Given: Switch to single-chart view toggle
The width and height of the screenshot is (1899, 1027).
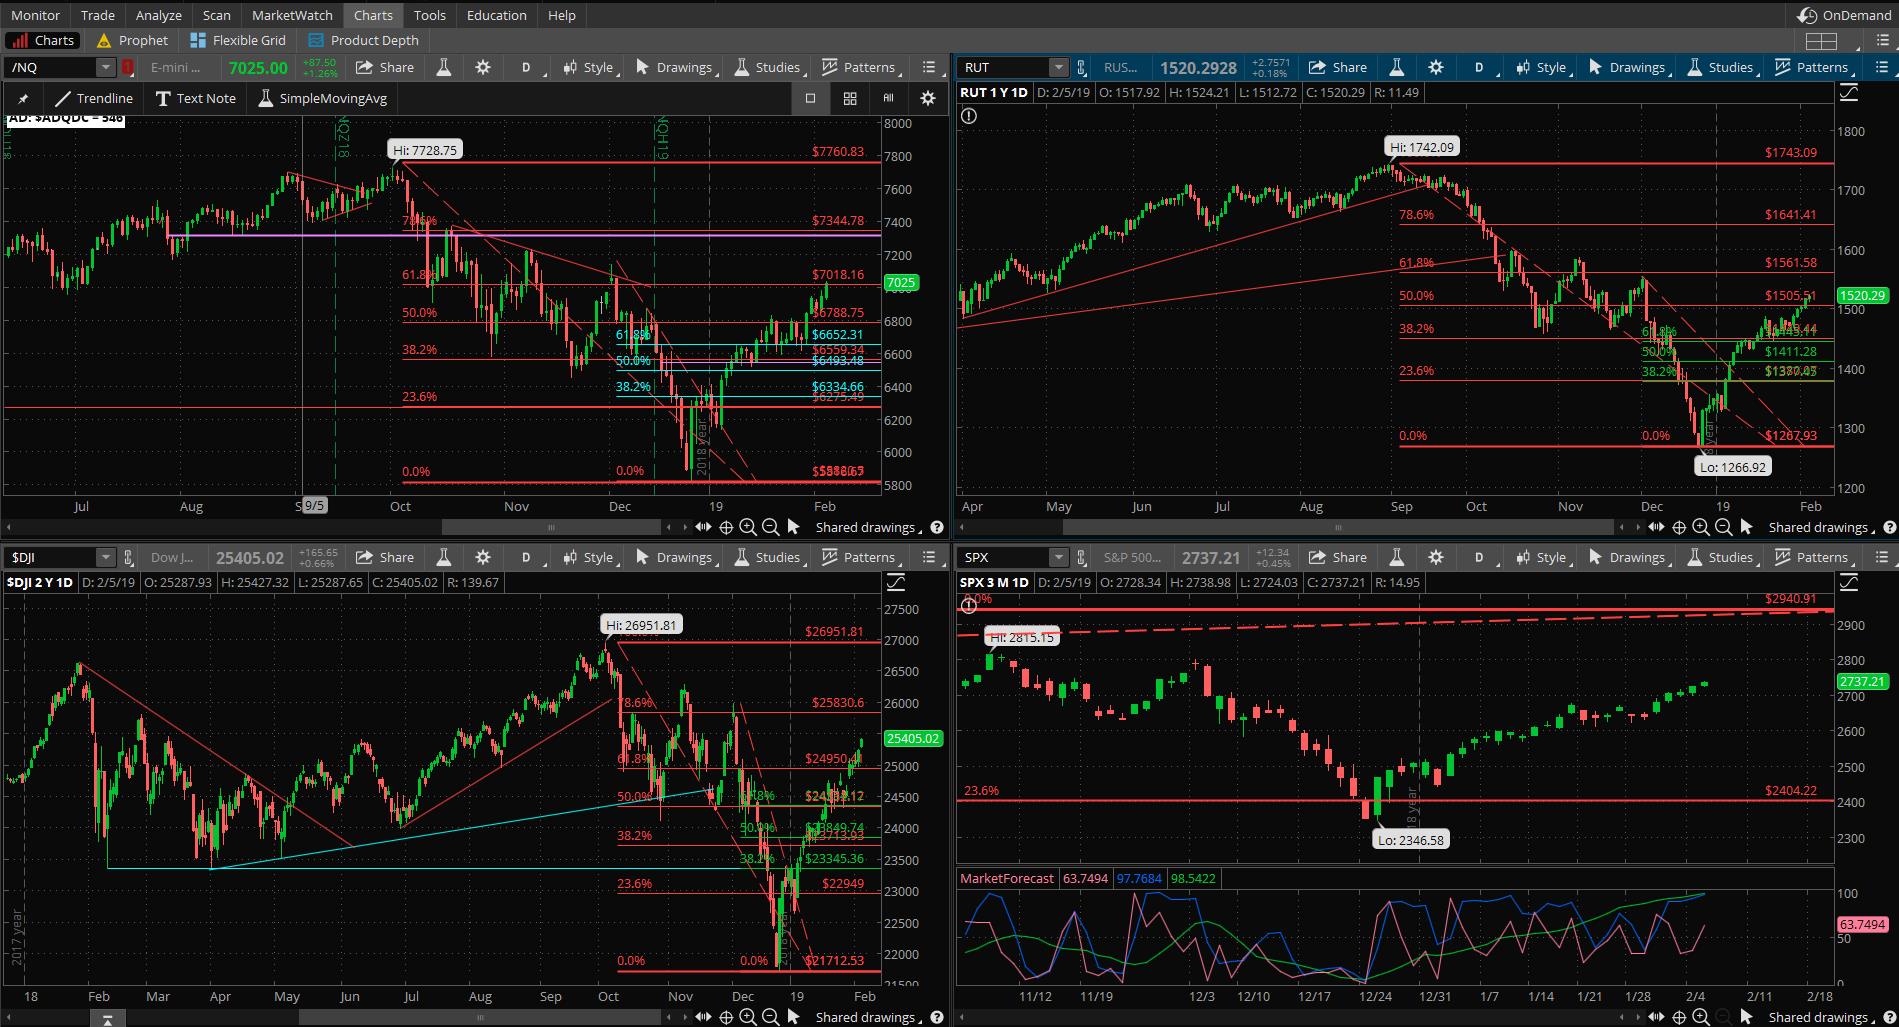Looking at the screenshot, I should click(810, 98).
